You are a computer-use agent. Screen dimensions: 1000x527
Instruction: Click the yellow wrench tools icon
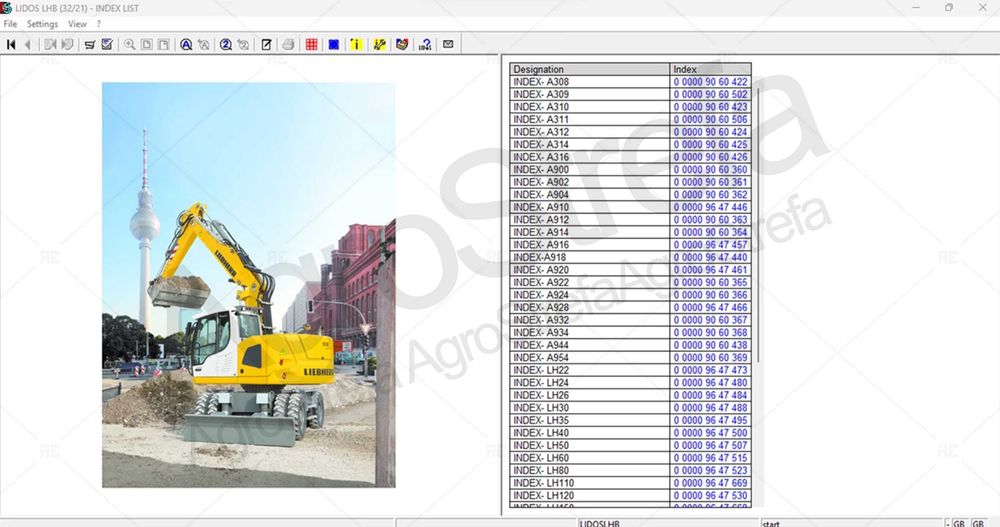[x=379, y=44]
